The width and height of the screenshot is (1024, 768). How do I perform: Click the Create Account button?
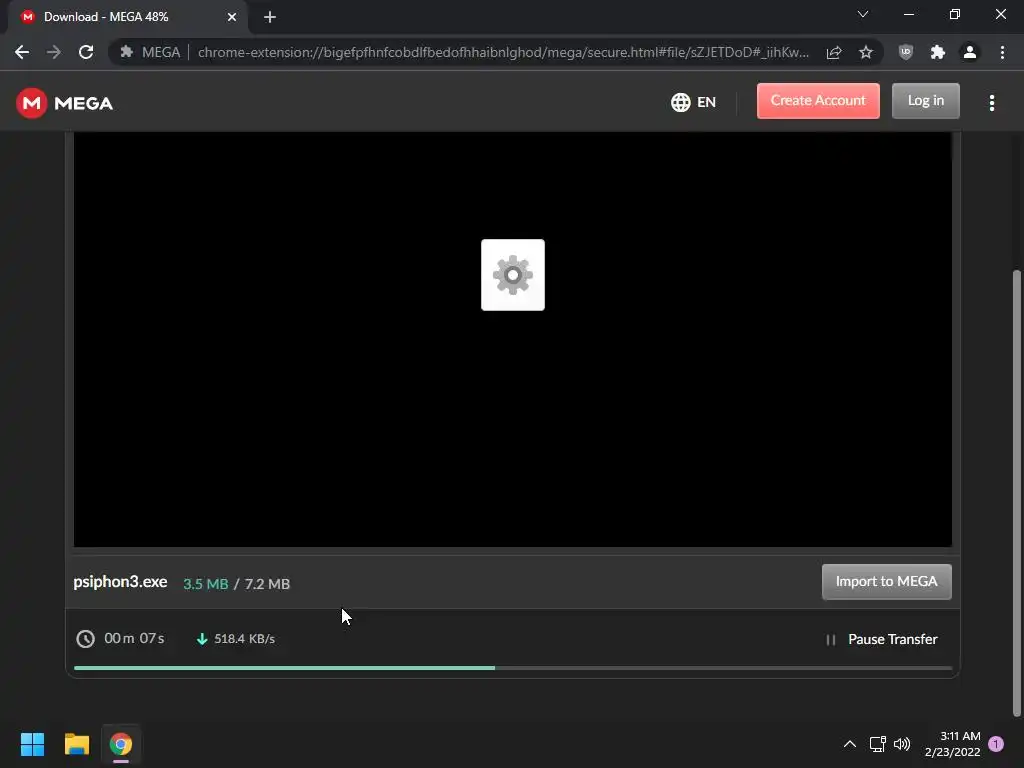818,101
